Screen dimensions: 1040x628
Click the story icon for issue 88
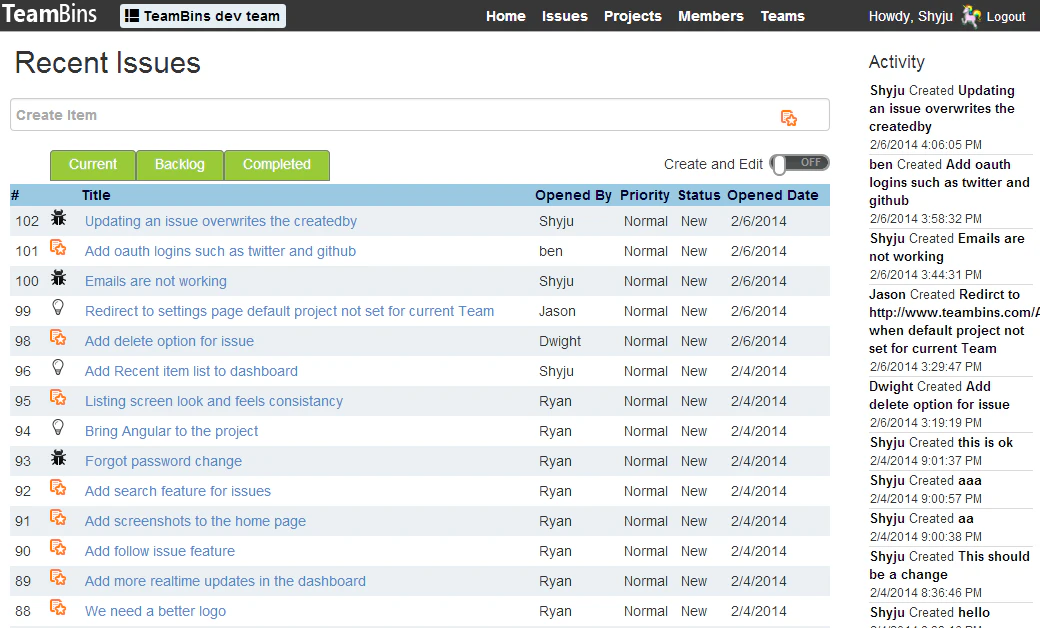pyautogui.click(x=58, y=607)
